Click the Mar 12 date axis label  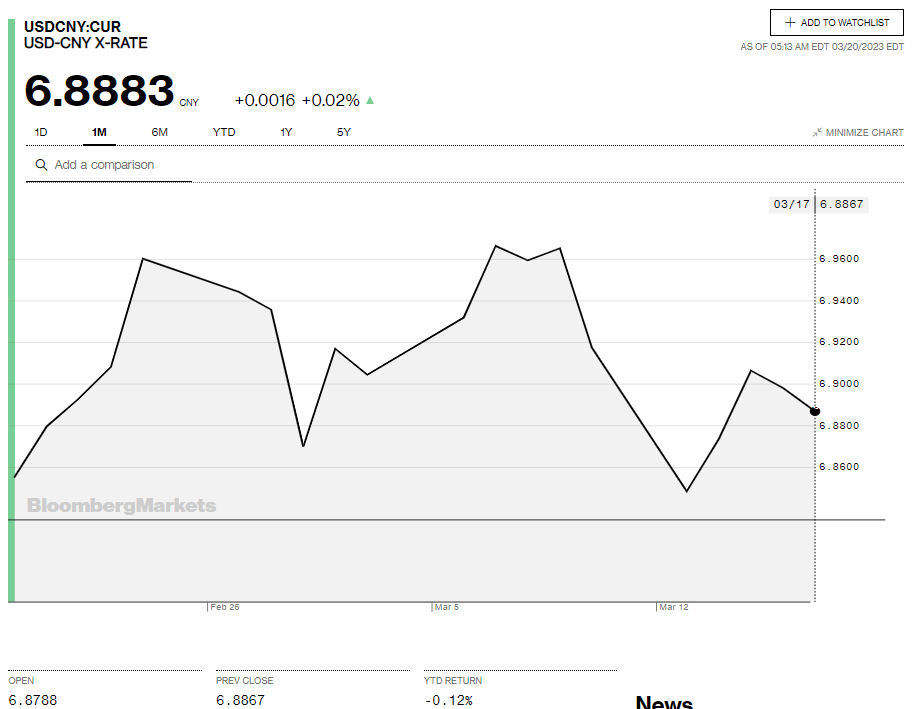pyautogui.click(x=674, y=607)
